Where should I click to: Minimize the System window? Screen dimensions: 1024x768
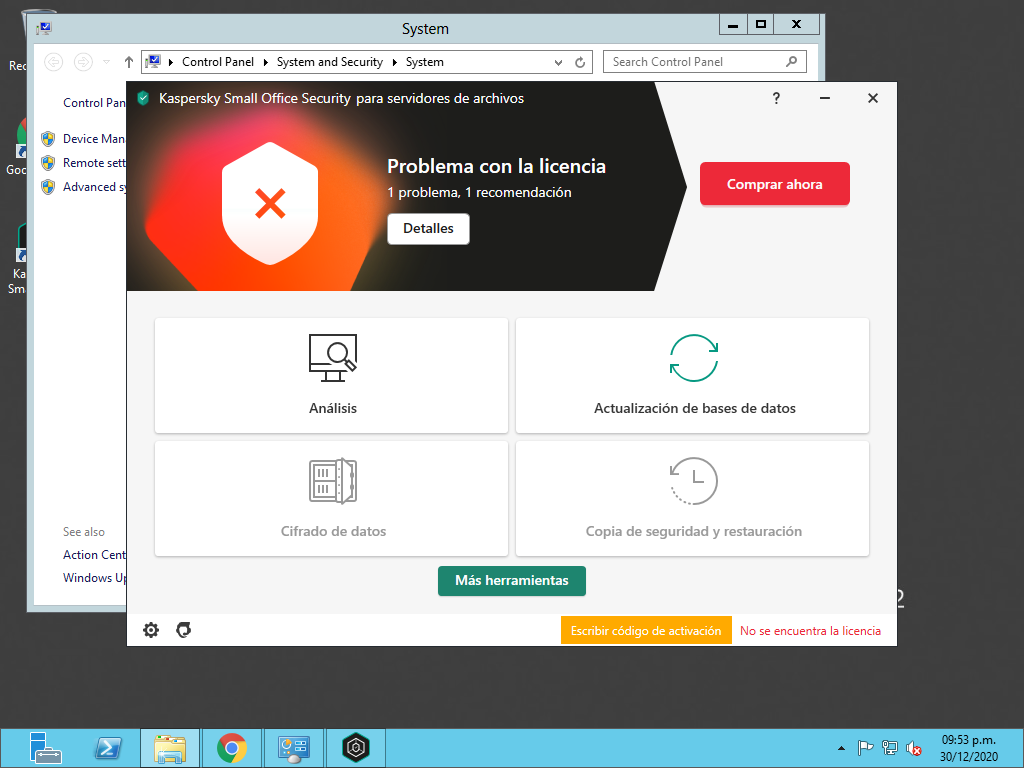(x=733, y=24)
